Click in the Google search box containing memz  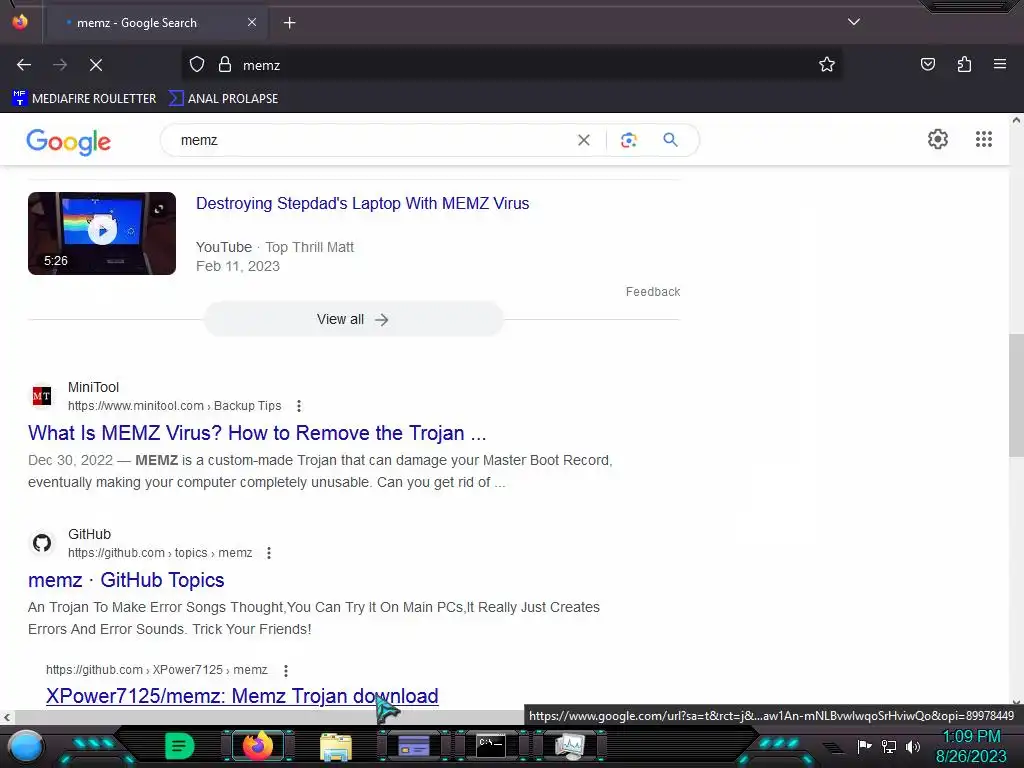pos(372,140)
